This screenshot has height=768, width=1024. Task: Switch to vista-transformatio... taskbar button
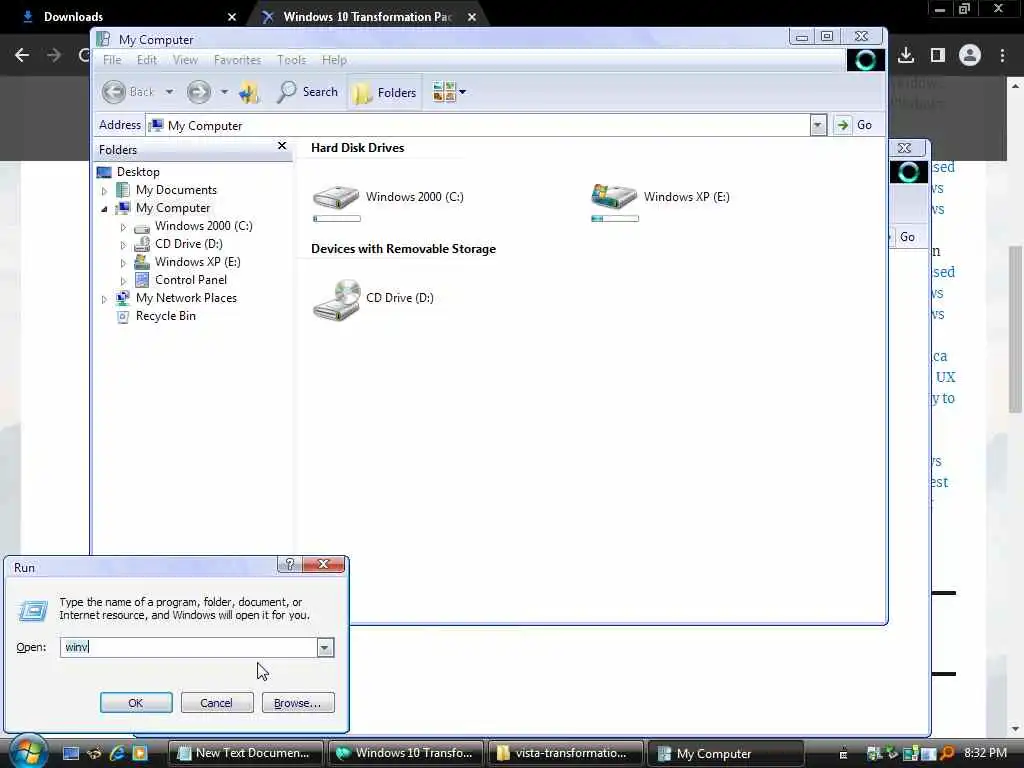[565, 753]
